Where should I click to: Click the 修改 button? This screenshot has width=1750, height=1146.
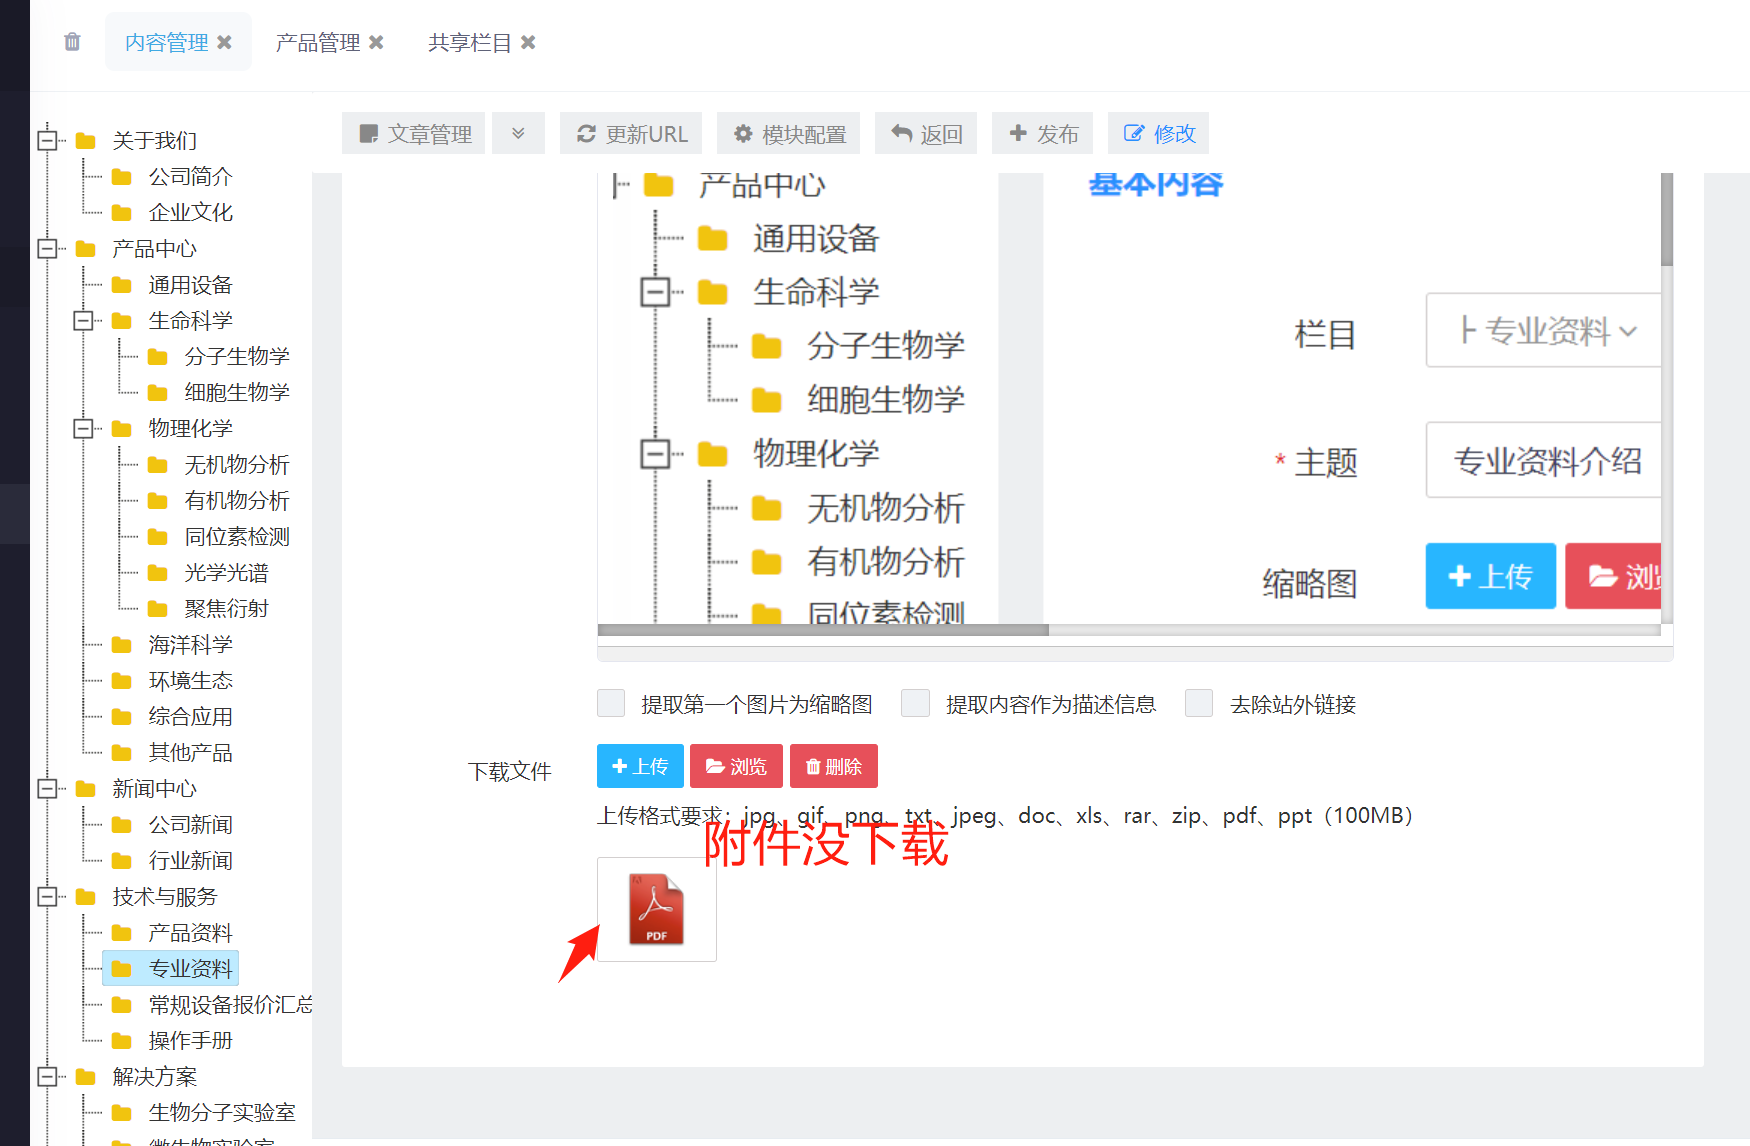tap(1159, 133)
